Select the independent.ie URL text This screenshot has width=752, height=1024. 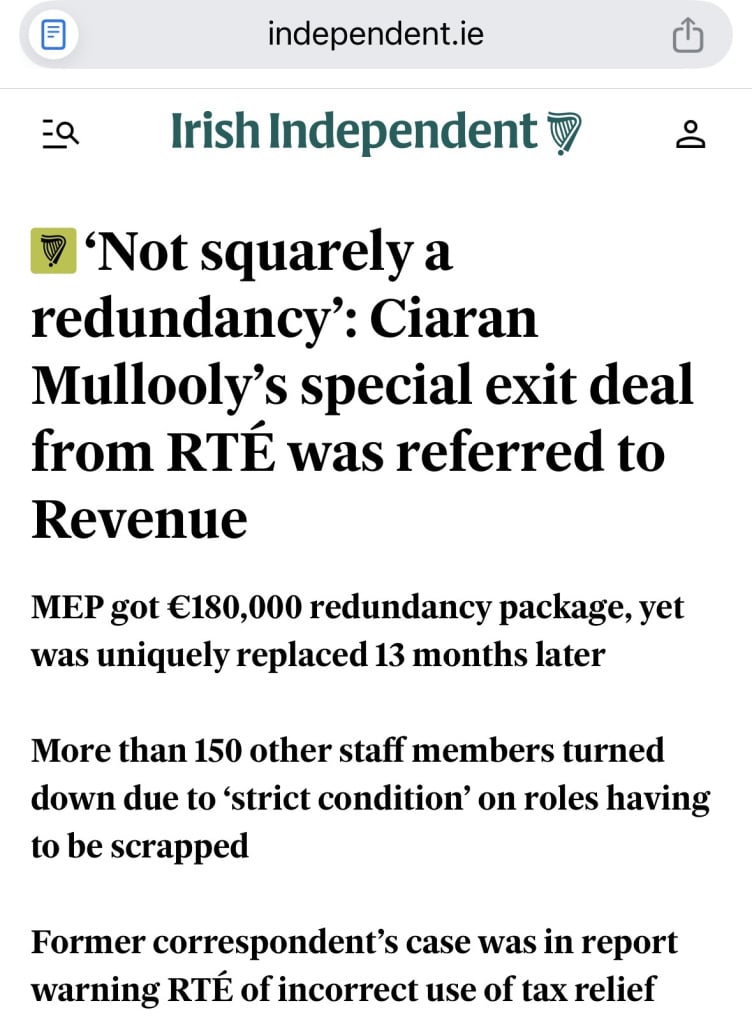point(375,34)
